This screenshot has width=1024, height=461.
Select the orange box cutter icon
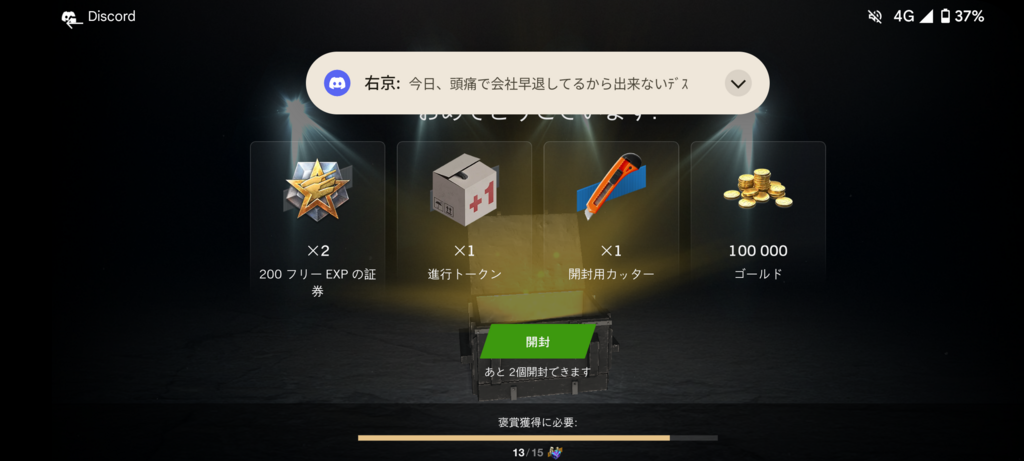611,186
